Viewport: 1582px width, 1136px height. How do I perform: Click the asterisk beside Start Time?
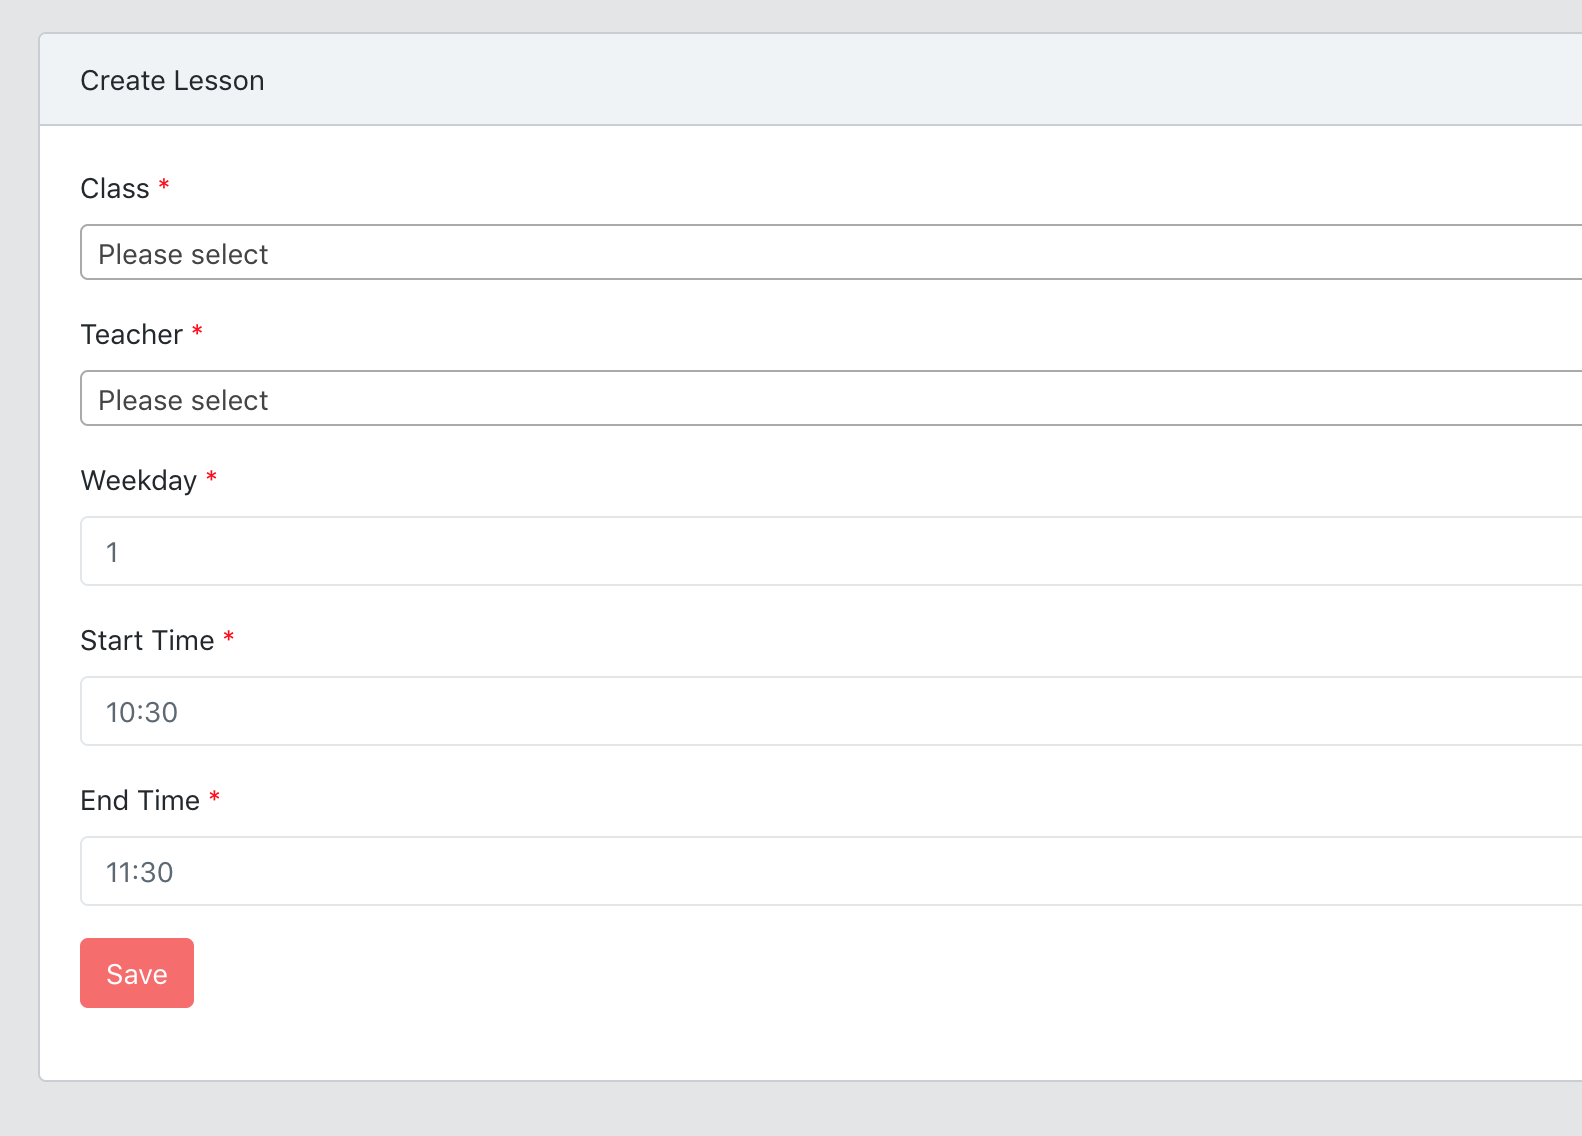[x=229, y=638]
